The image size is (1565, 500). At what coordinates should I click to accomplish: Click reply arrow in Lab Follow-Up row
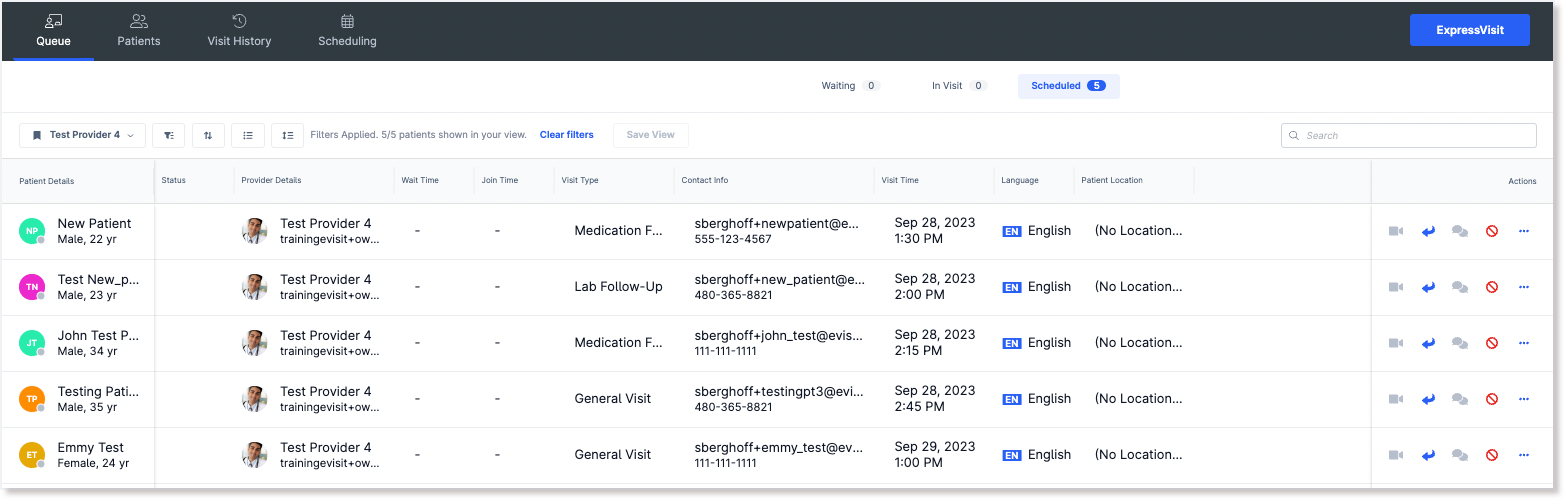coord(1428,287)
